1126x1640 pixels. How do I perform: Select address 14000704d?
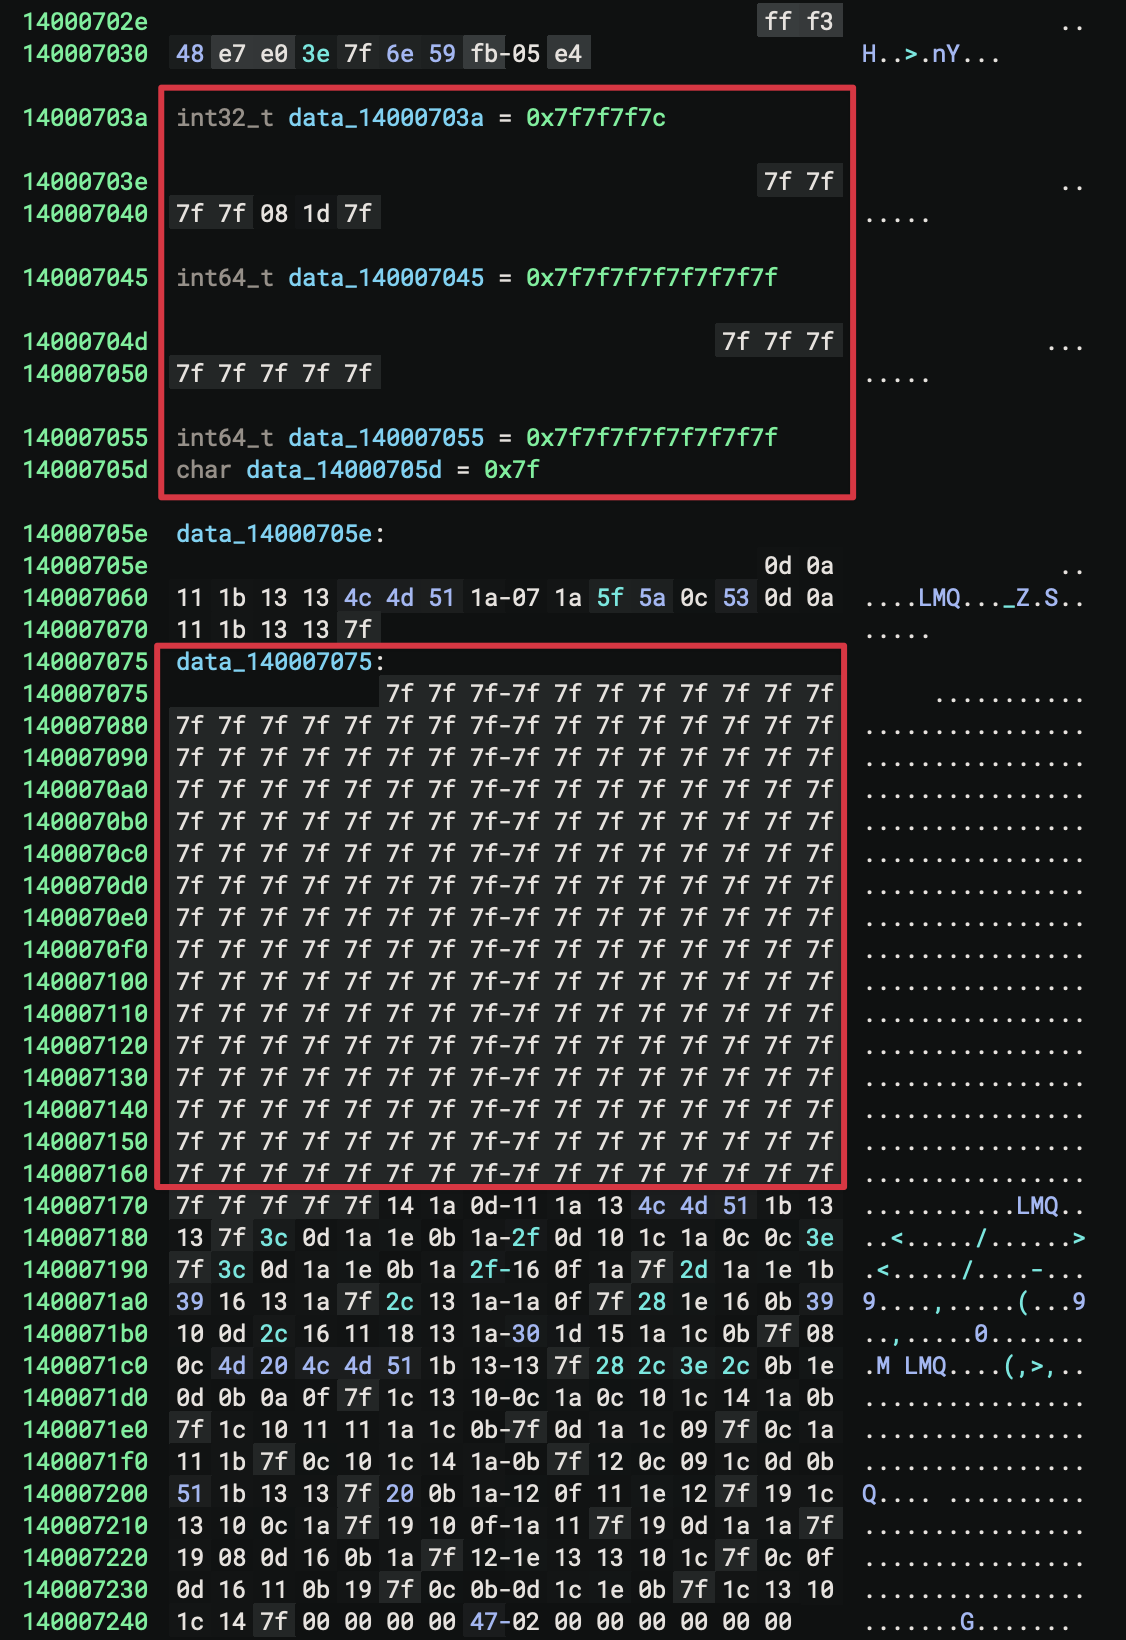click(x=85, y=341)
